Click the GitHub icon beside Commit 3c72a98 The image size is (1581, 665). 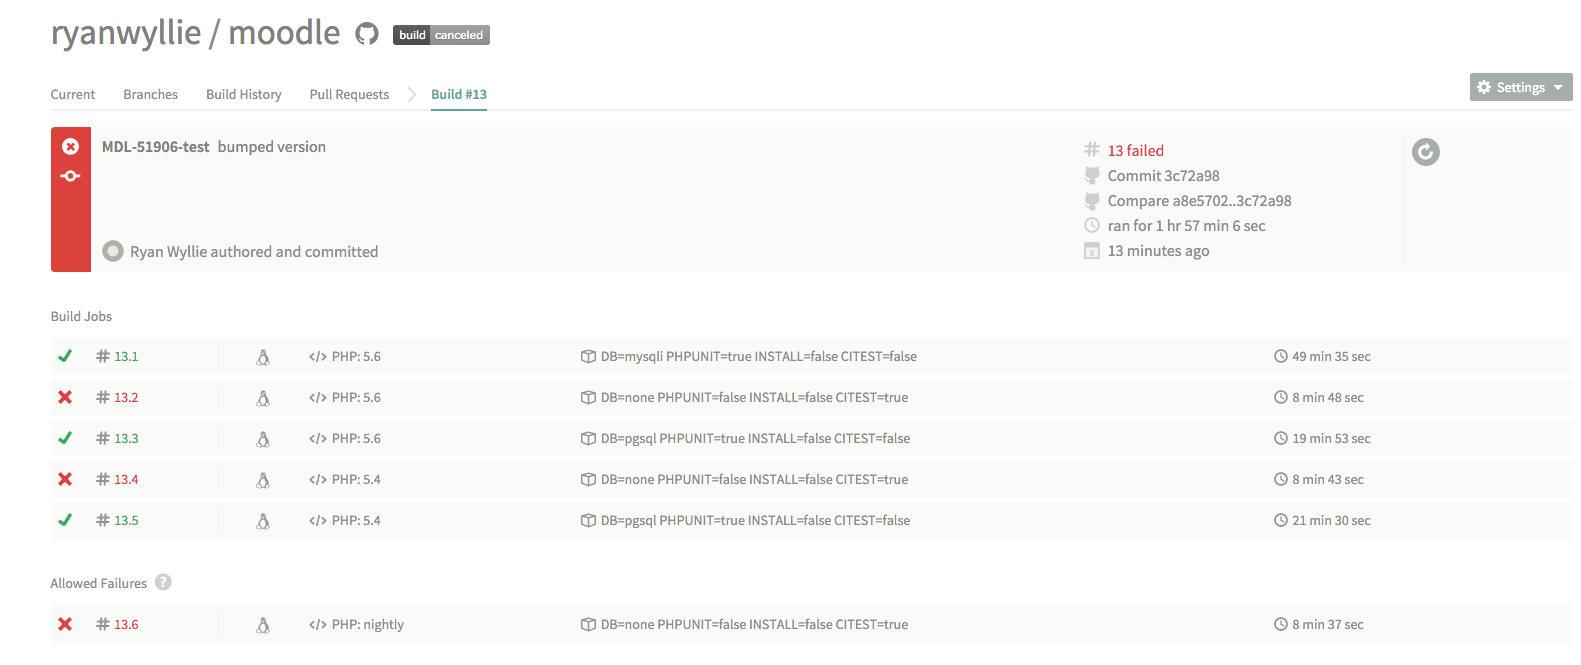[x=1092, y=175]
